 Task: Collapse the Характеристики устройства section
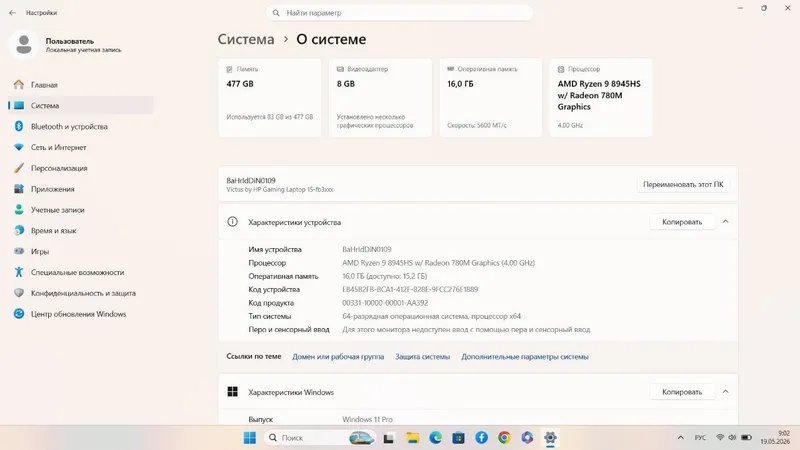tap(726, 222)
